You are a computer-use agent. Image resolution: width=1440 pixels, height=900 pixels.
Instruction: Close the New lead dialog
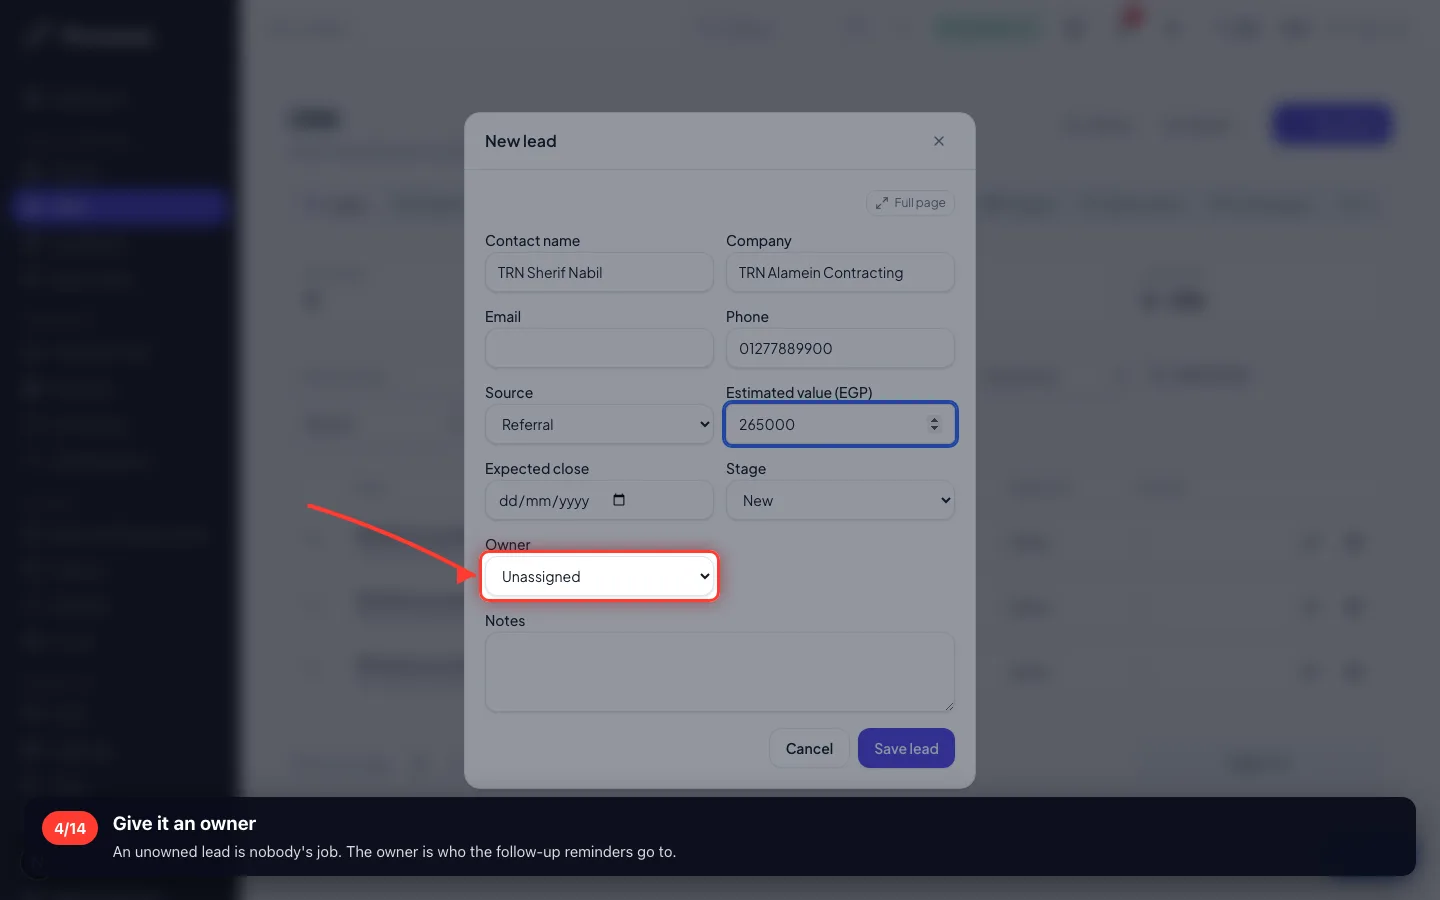[x=938, y=141]
